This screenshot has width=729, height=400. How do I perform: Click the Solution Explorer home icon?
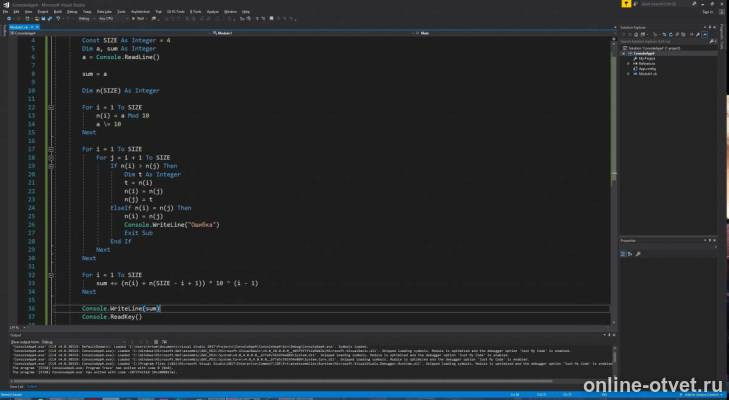[636, 34]
